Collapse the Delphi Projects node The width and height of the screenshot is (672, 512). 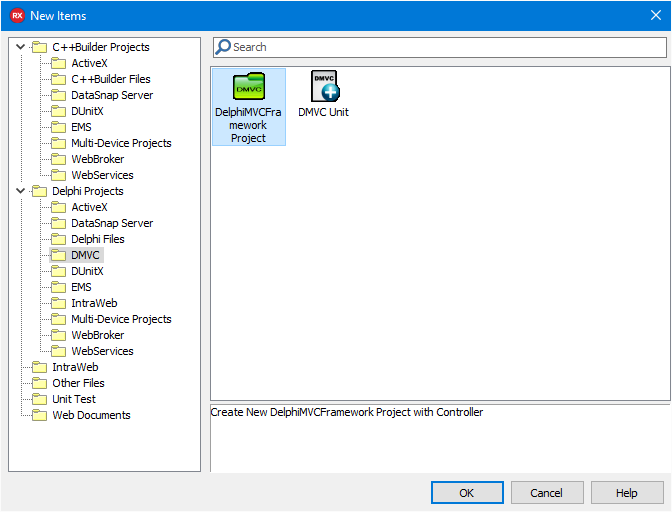pyautogui.click(x=20, y=191)
